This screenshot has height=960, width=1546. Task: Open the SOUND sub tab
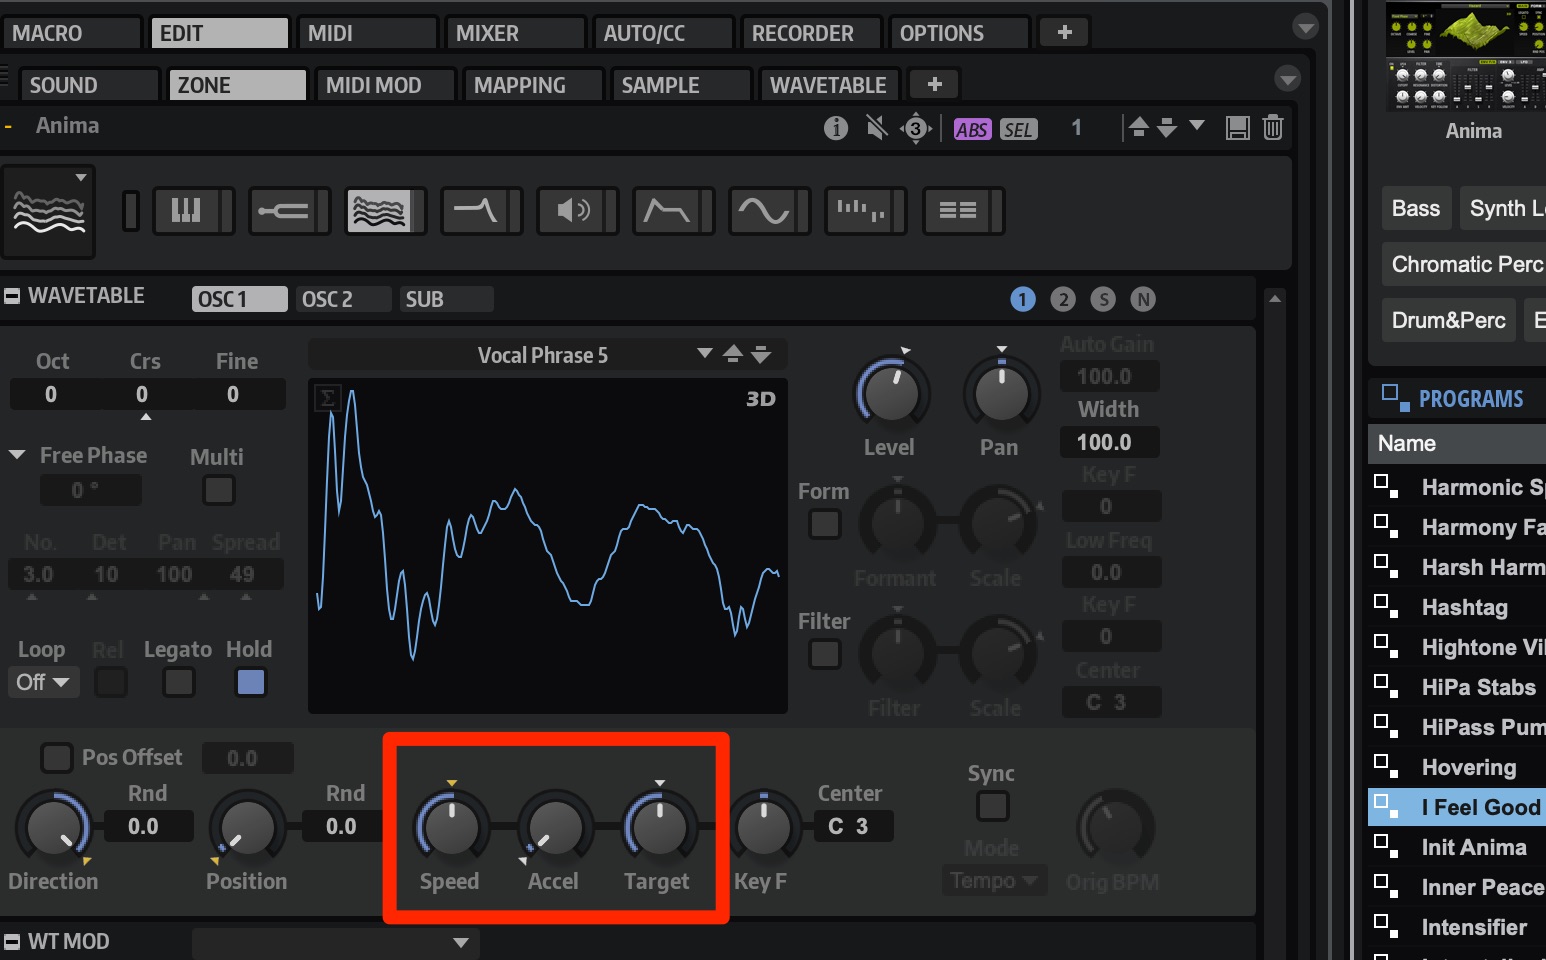90,85
